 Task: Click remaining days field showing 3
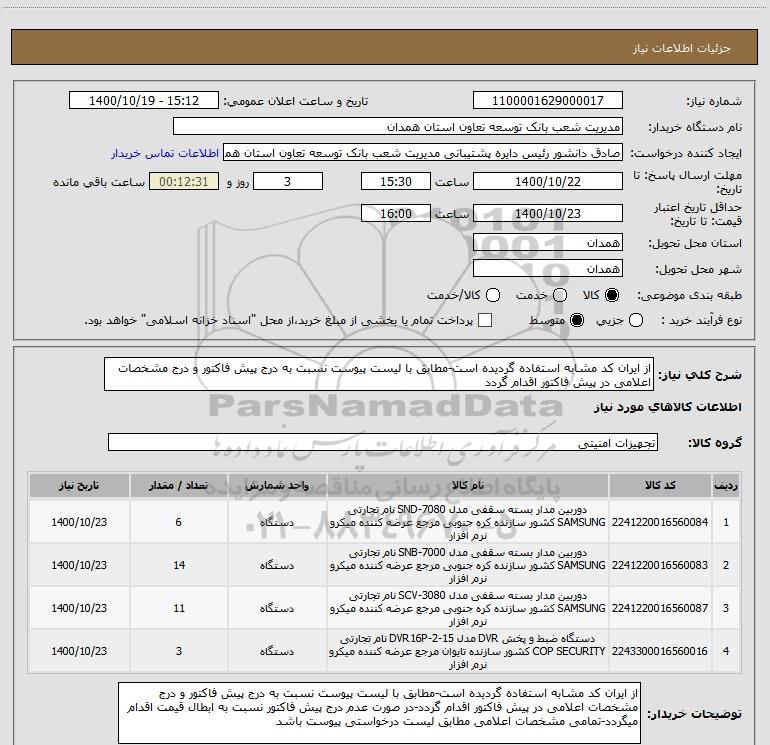coord(288,182)
